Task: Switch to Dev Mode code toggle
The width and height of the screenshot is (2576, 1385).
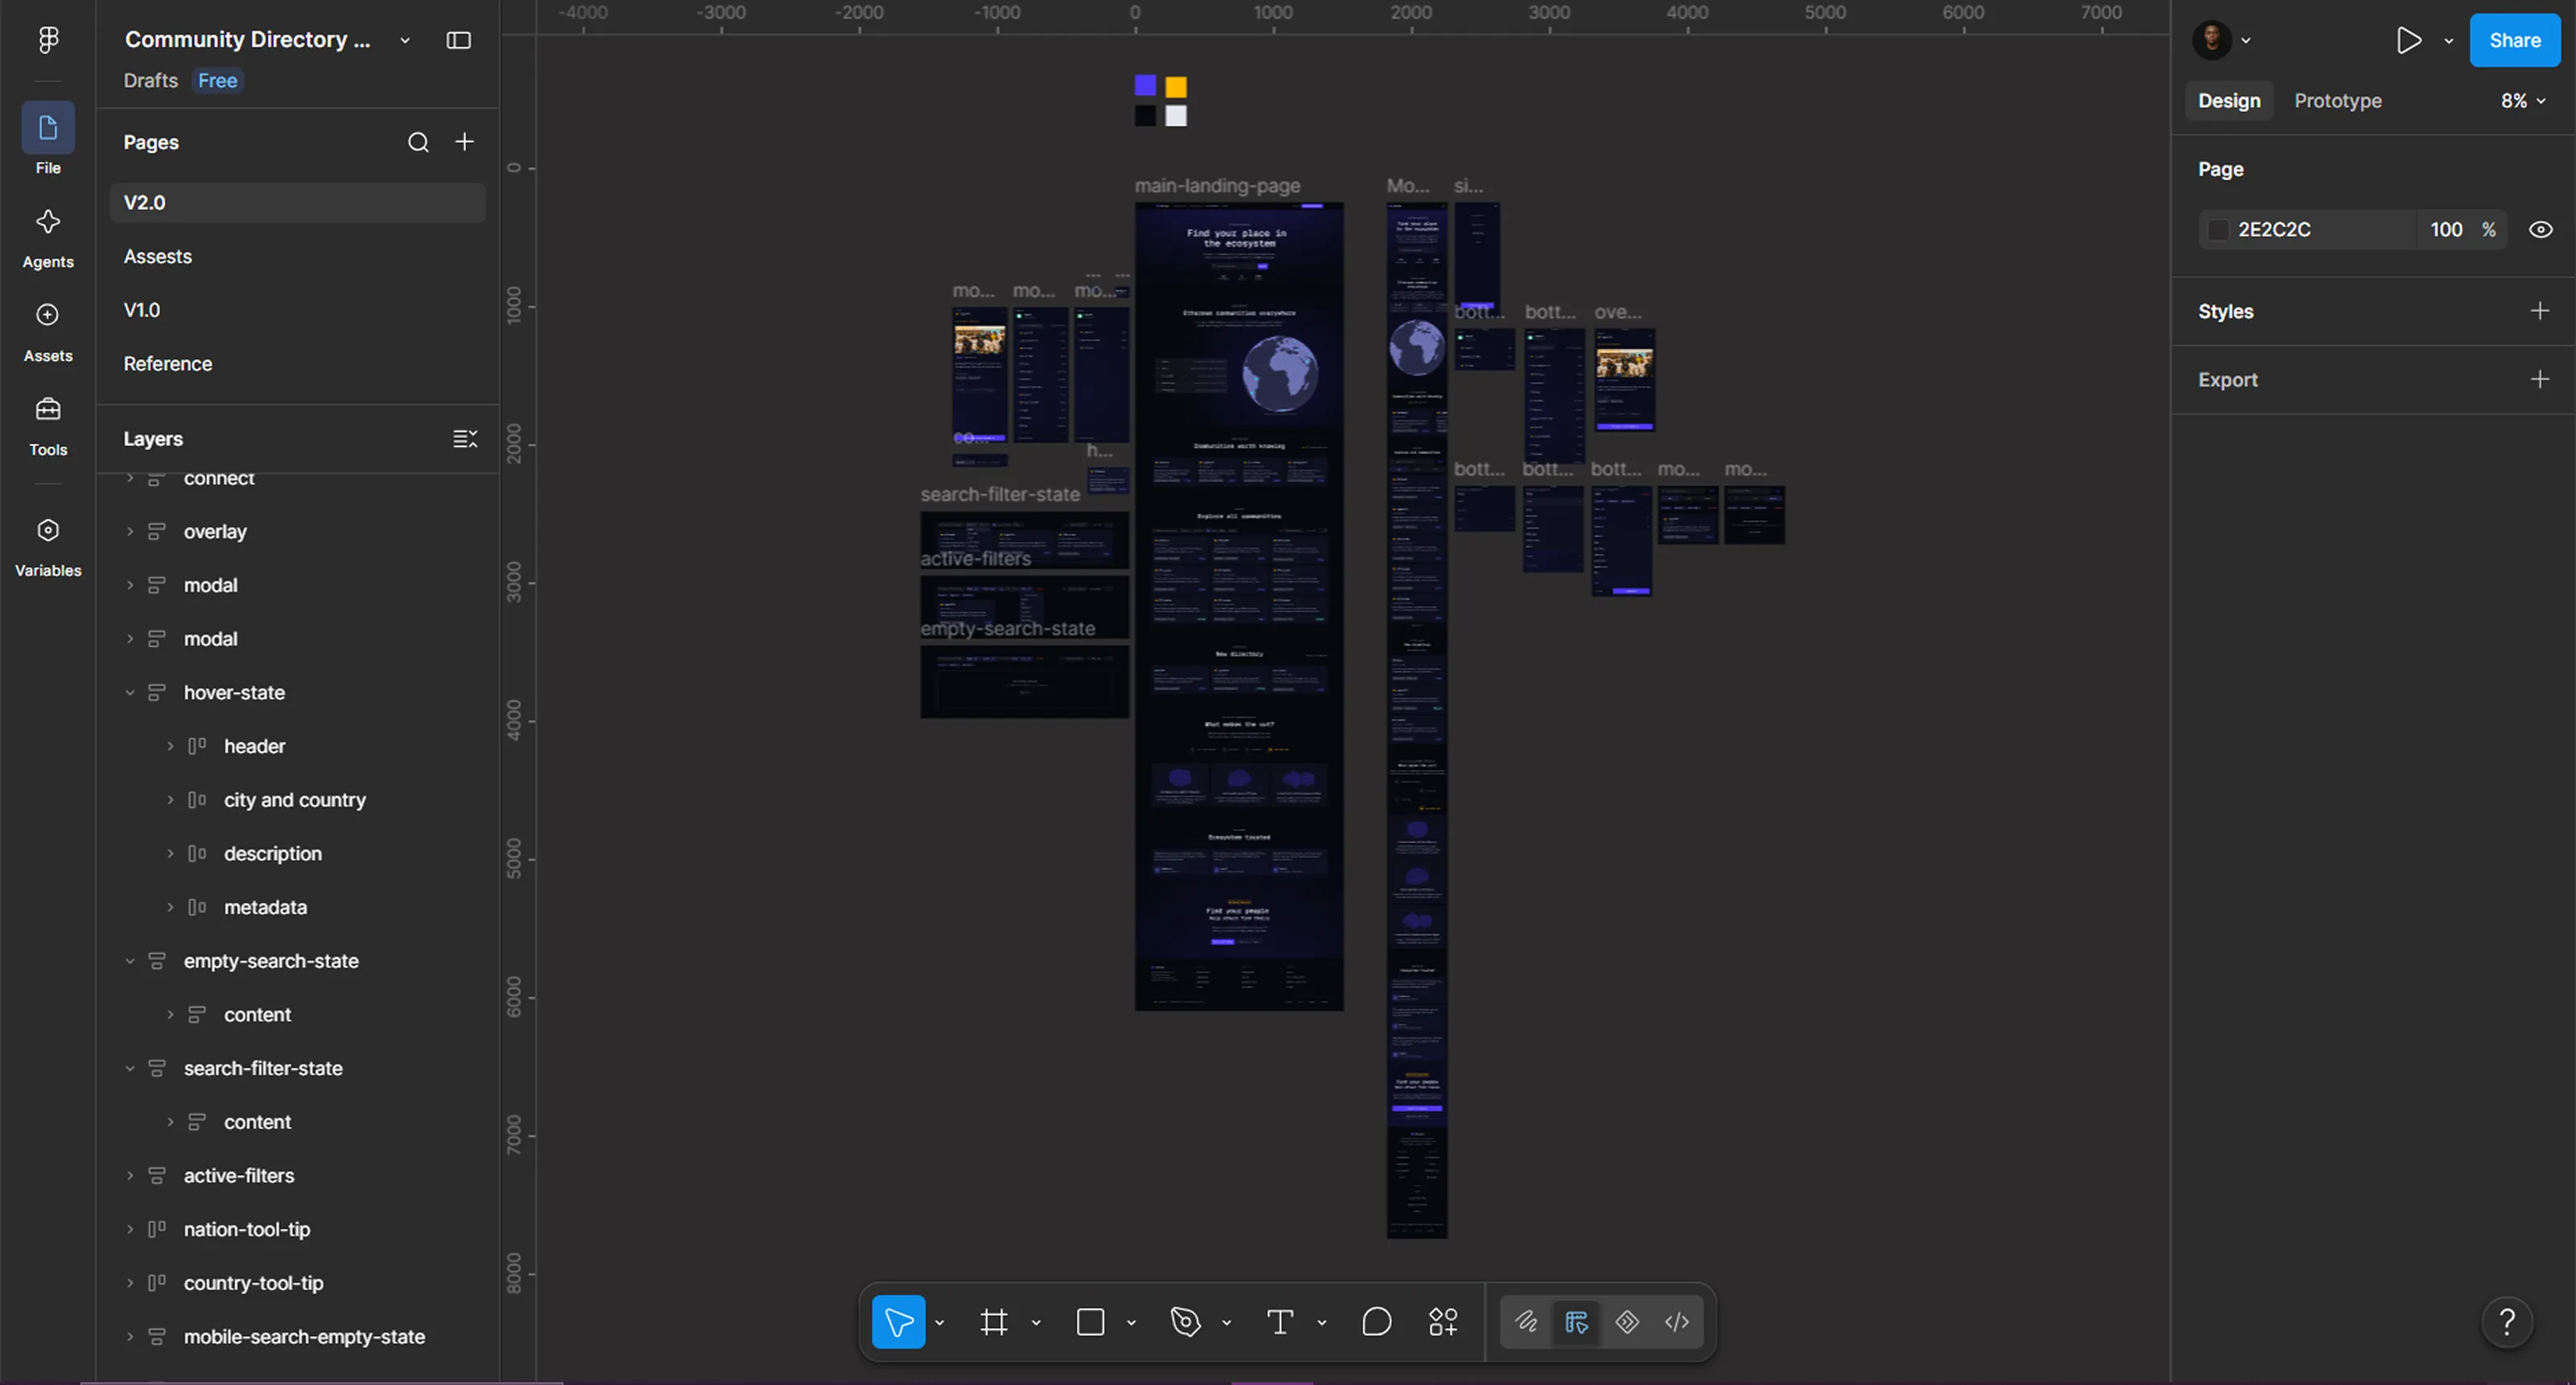Action: click(x=1677, y=1322)
